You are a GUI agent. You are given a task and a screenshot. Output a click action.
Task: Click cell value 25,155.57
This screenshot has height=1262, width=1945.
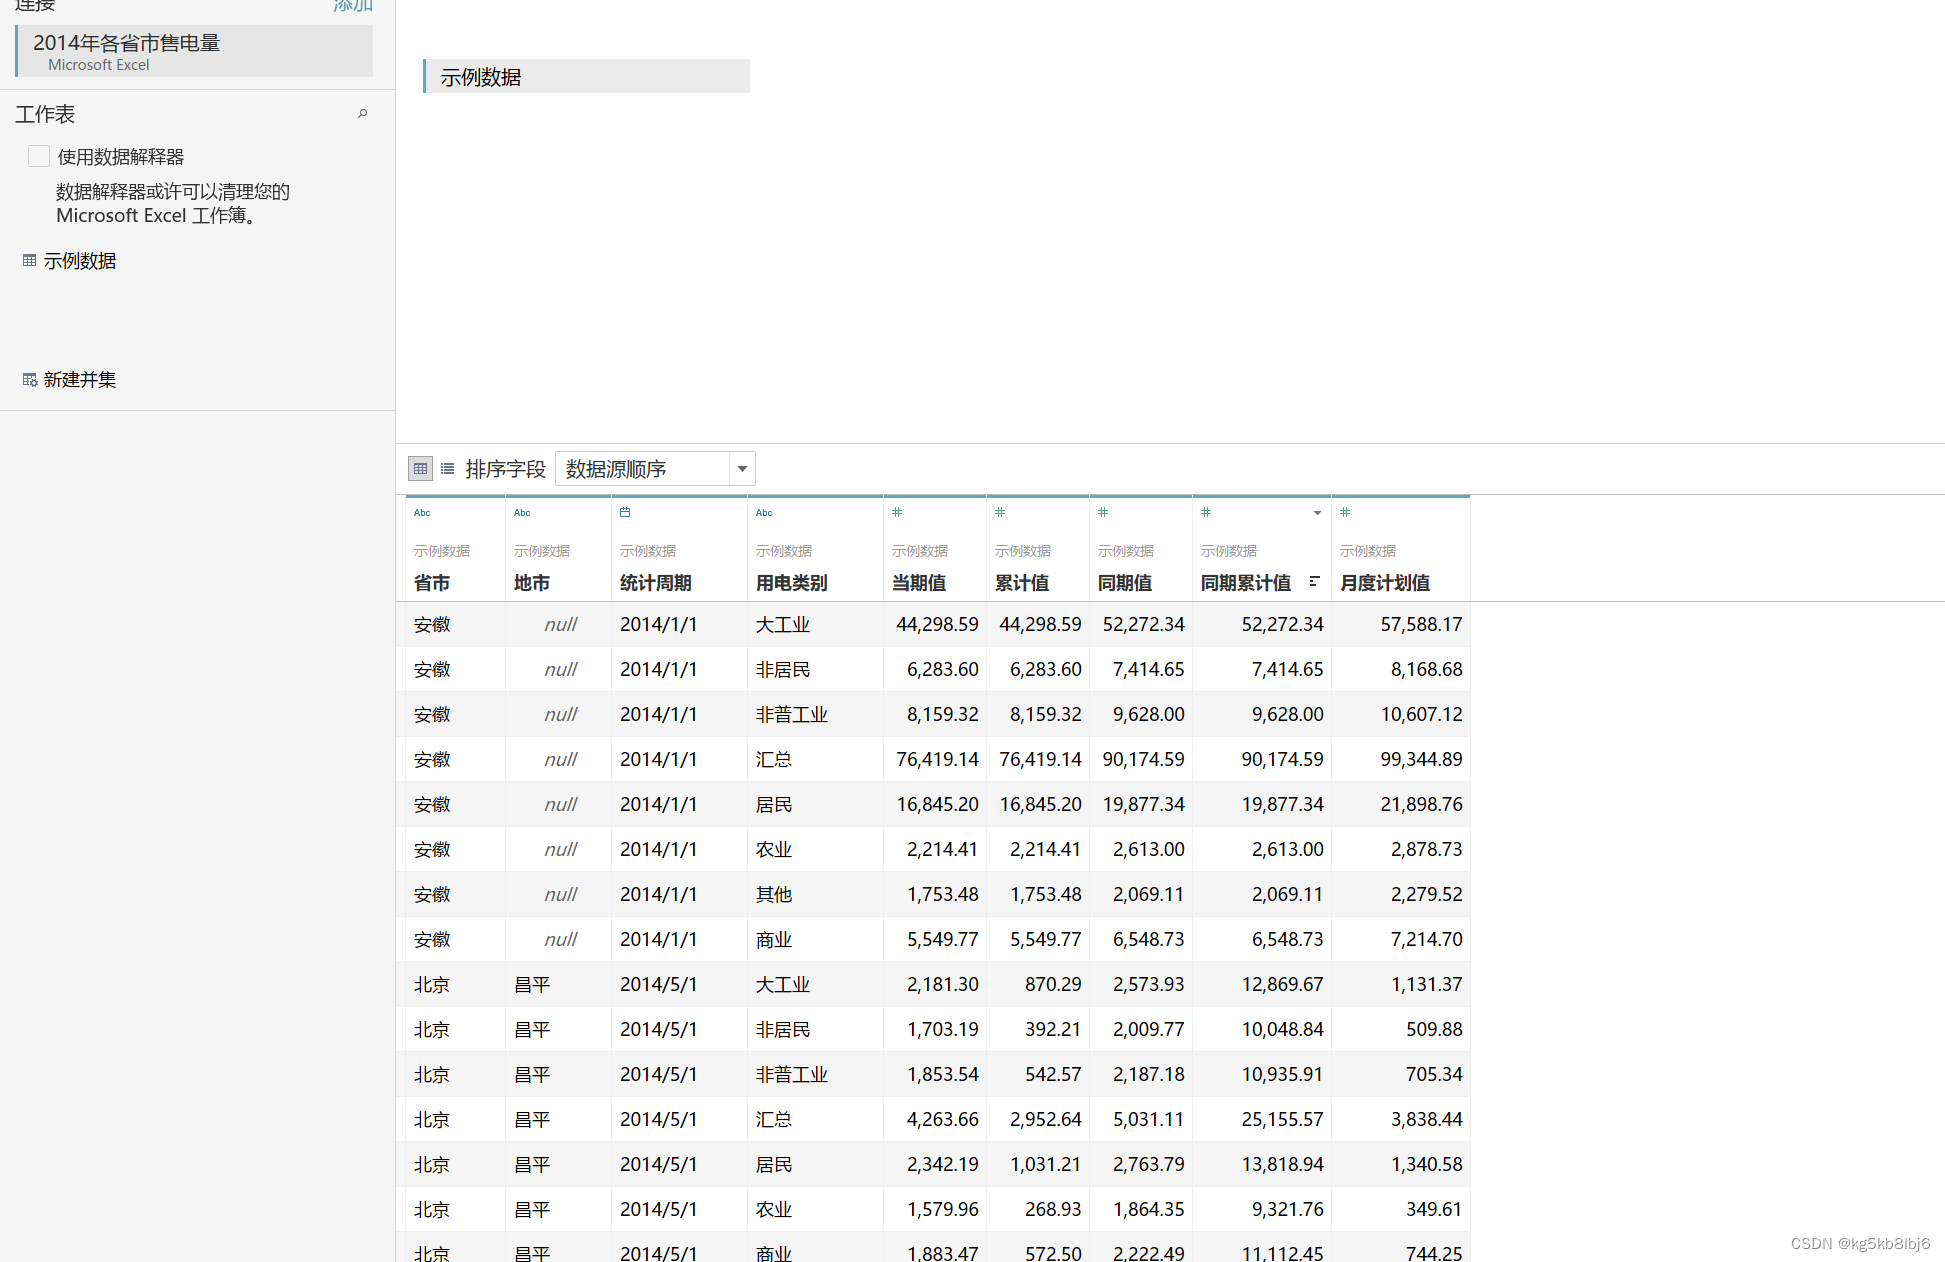coord(1282,1119)
